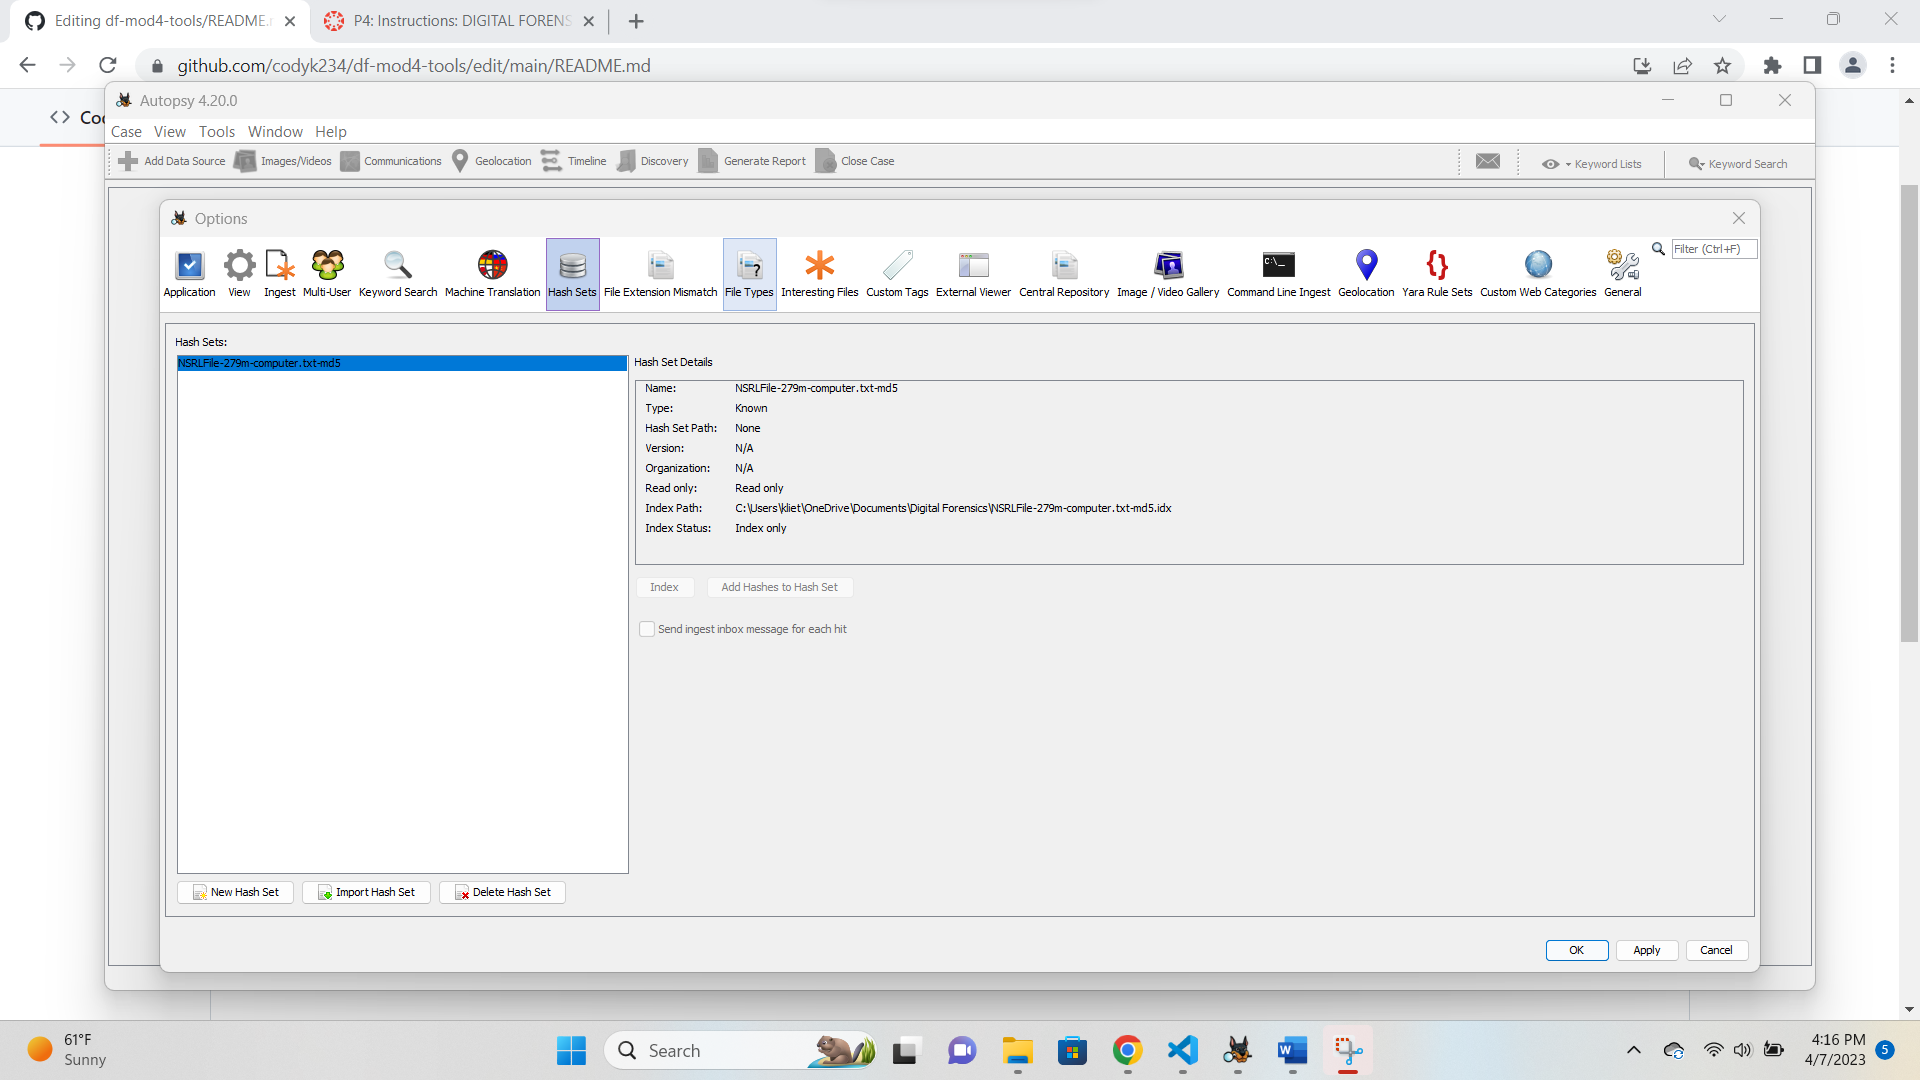1920x1080 pixels.
Task: Apply the hash set changes
Action: coord(1647,950)
